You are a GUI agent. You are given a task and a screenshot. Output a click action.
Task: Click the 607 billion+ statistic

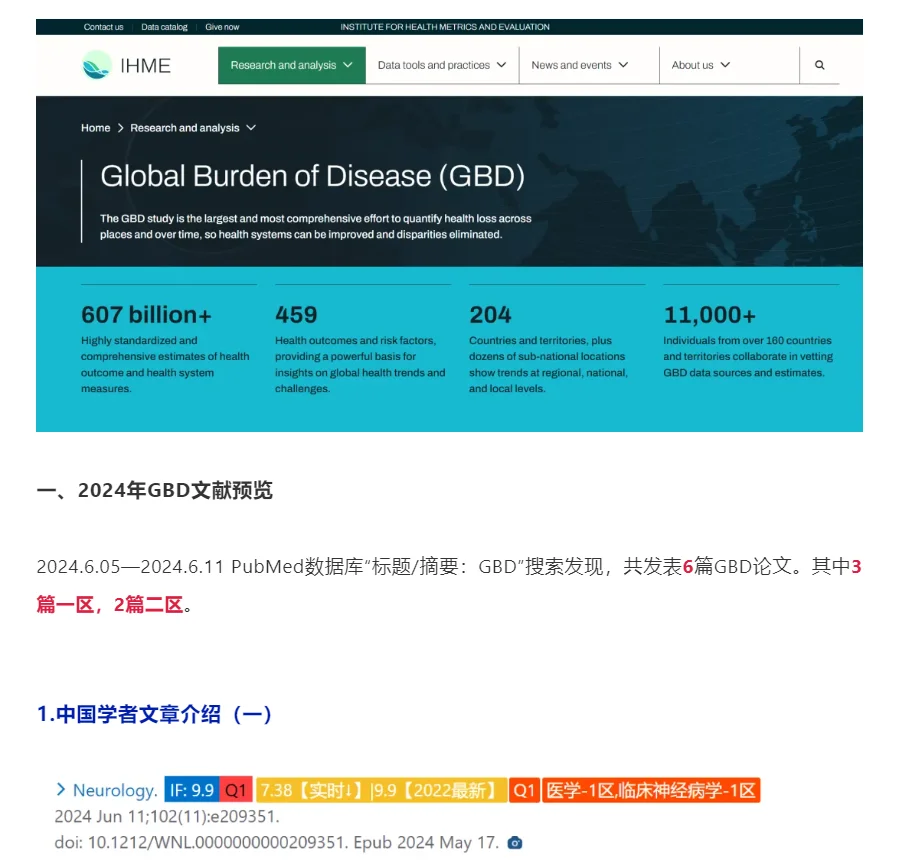pyautogui.click(x=146, y=314)
